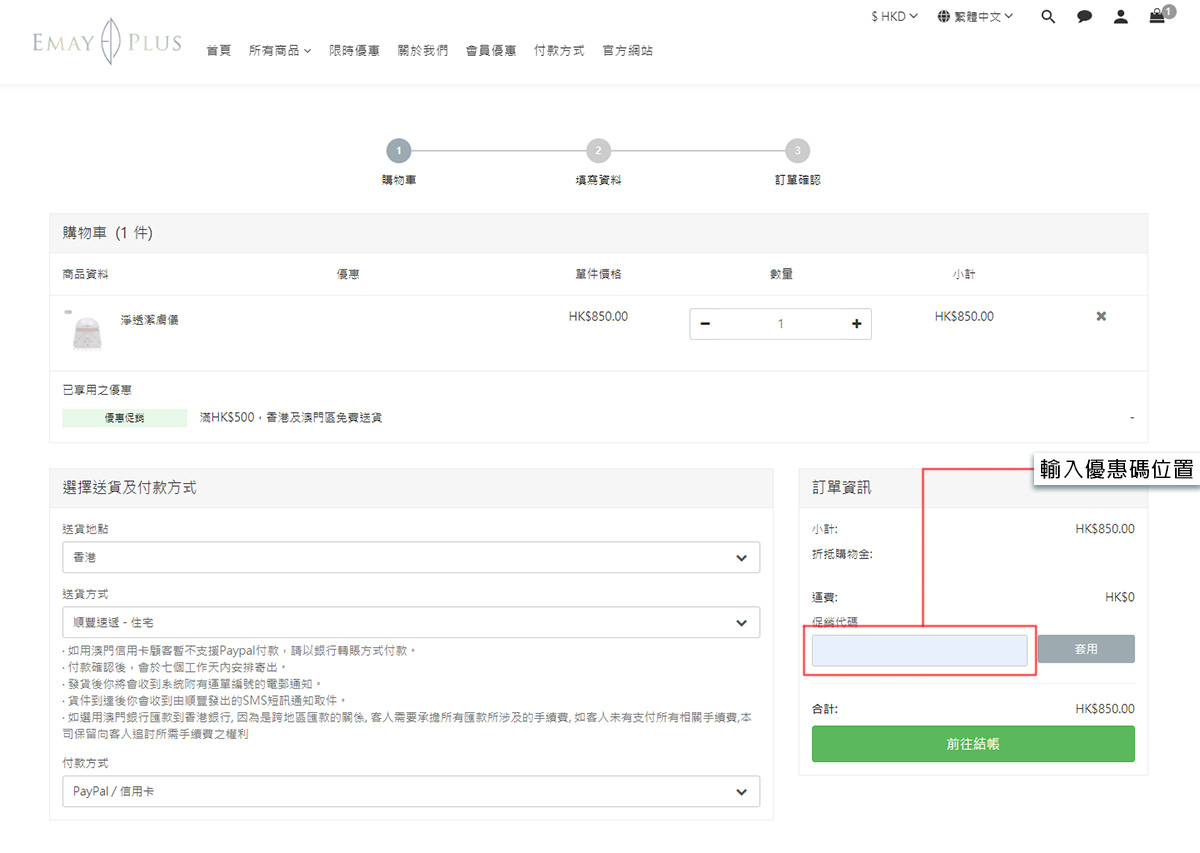Expand the 送貨方式 dropdown

point(411,623)
